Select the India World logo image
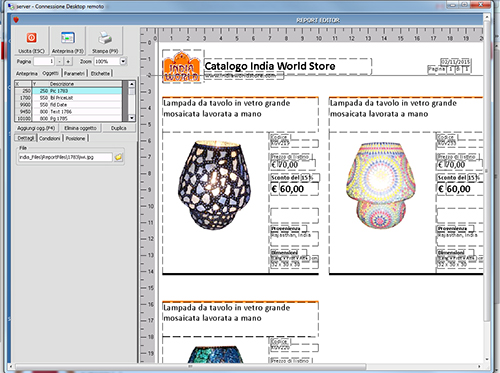The width and height of the screenshot is (500, 373). pyautogui.click(x=182, y=67)
